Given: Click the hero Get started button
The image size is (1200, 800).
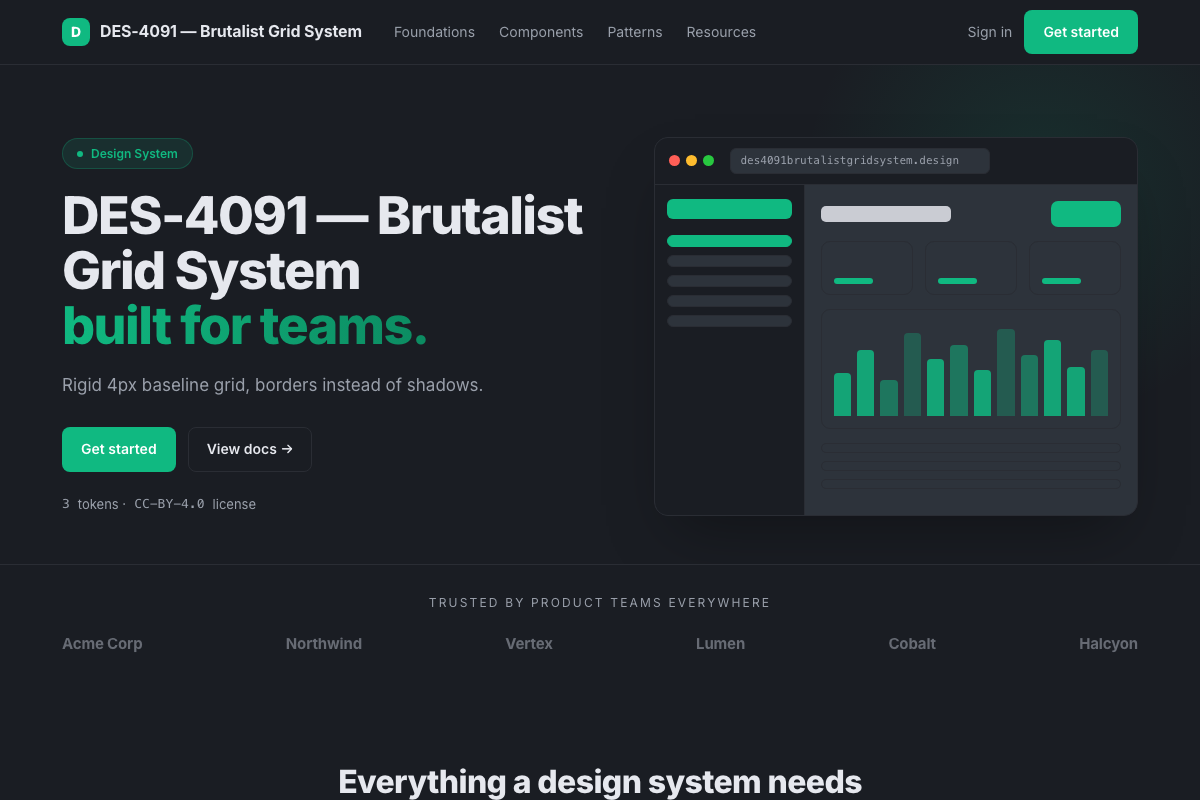Looking at the screenshot, I should [x=119, y=449].
